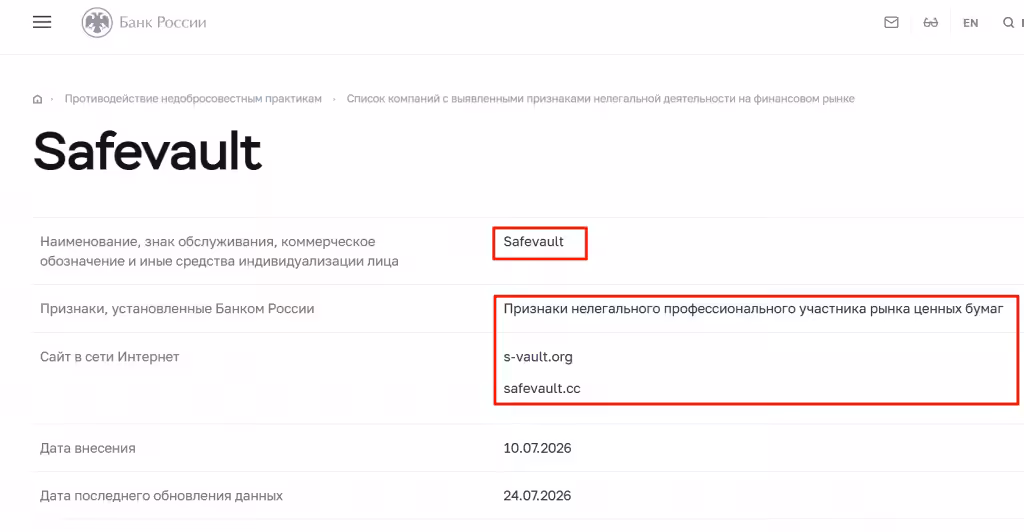Click the 'Сайт в сети Интернет' row label
Viewport: 1024px width, 532px height.
point(110,357)
